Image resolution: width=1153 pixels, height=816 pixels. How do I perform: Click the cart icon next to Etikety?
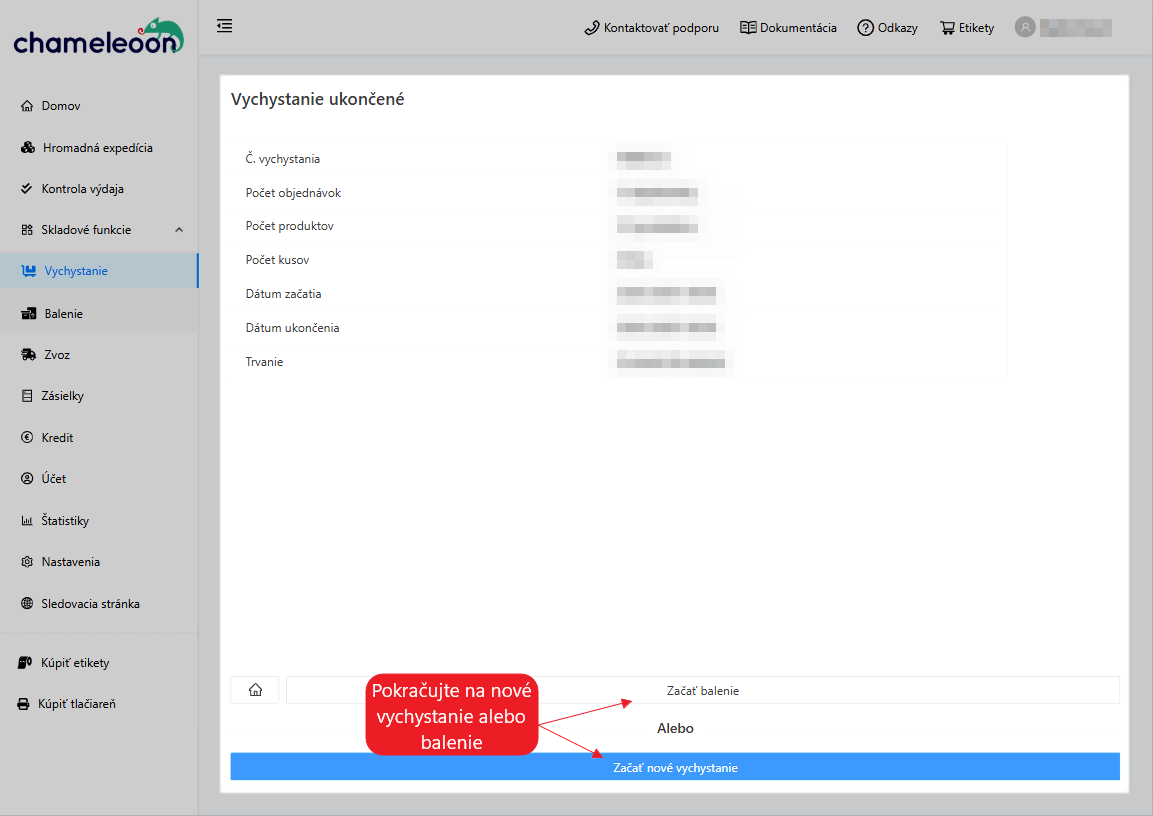[947, 28]
